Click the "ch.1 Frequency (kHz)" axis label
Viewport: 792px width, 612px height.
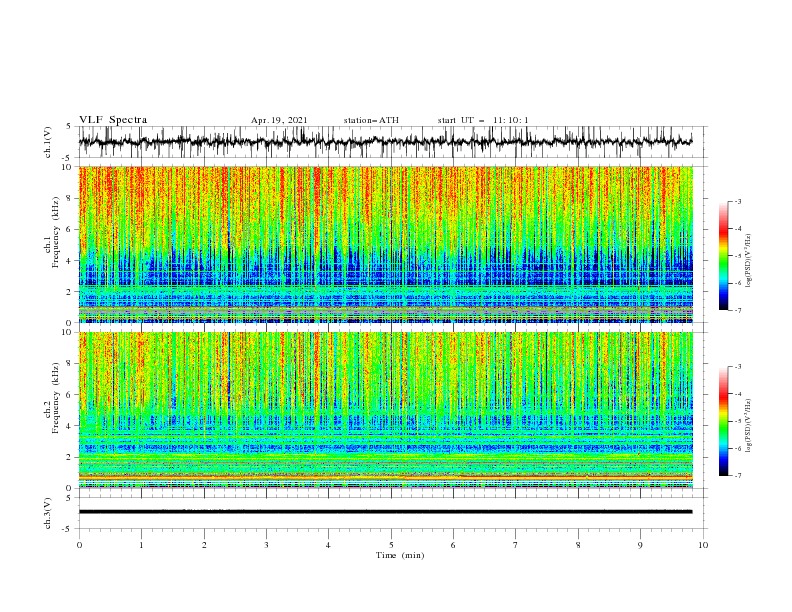[x=52, y=230]
